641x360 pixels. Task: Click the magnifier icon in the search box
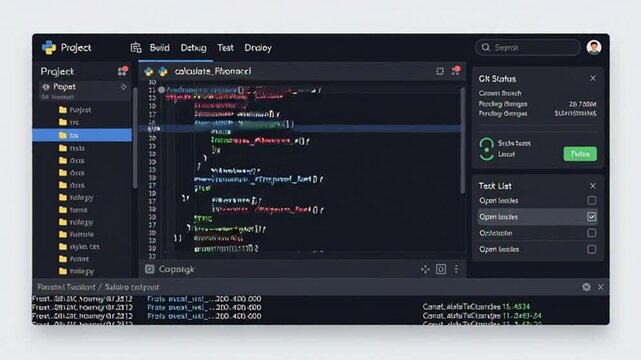[486, 47]
